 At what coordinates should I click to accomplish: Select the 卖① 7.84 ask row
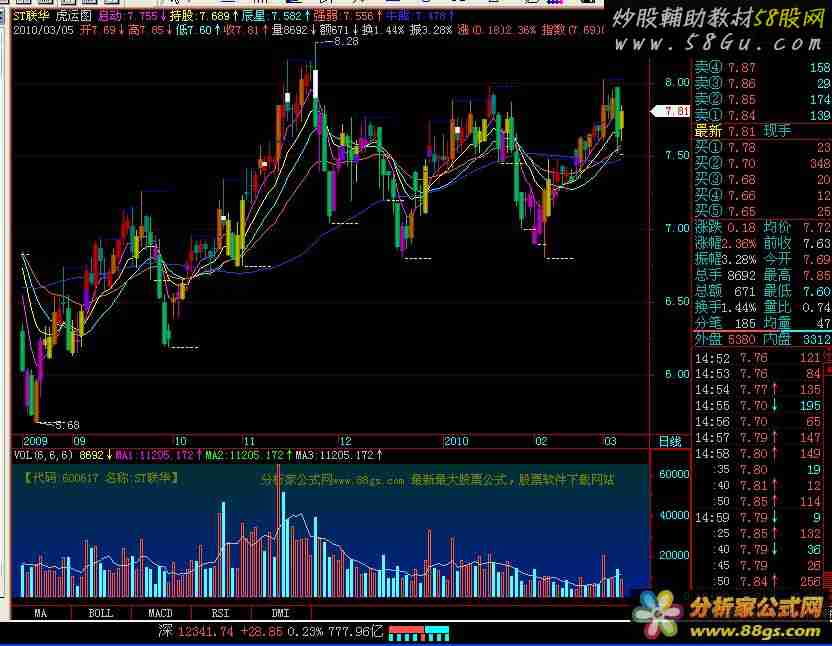(762, 115)
